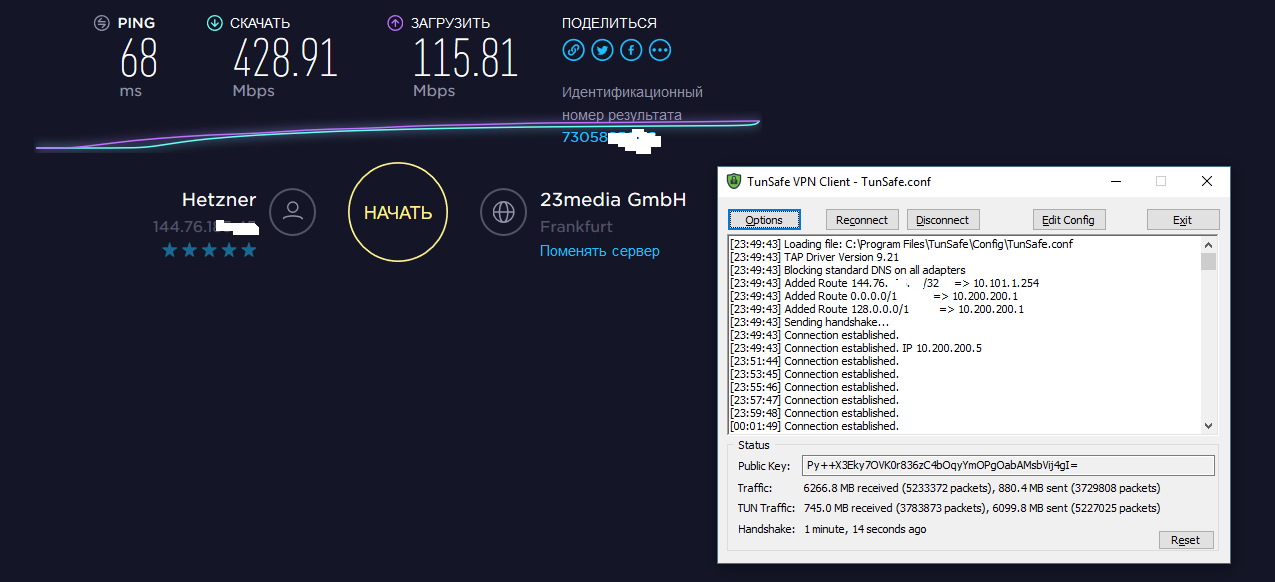Click log line 'Connection established. IP 10.200.200.5'
The height and width of the screenshot is (582, 1275).
(856, 348)
